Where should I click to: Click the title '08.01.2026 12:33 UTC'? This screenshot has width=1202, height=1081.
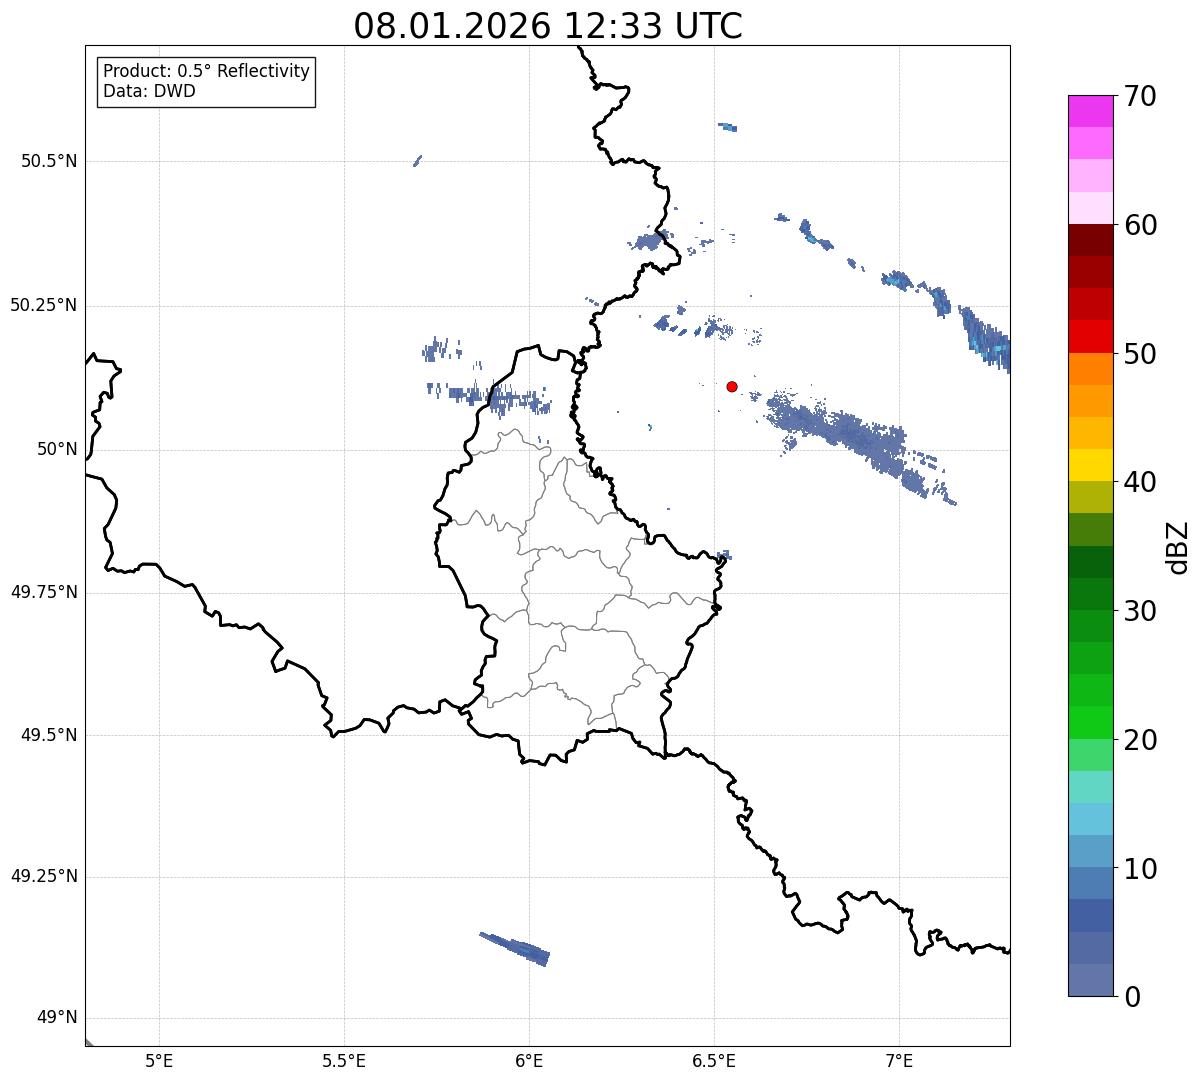[548, 26]
